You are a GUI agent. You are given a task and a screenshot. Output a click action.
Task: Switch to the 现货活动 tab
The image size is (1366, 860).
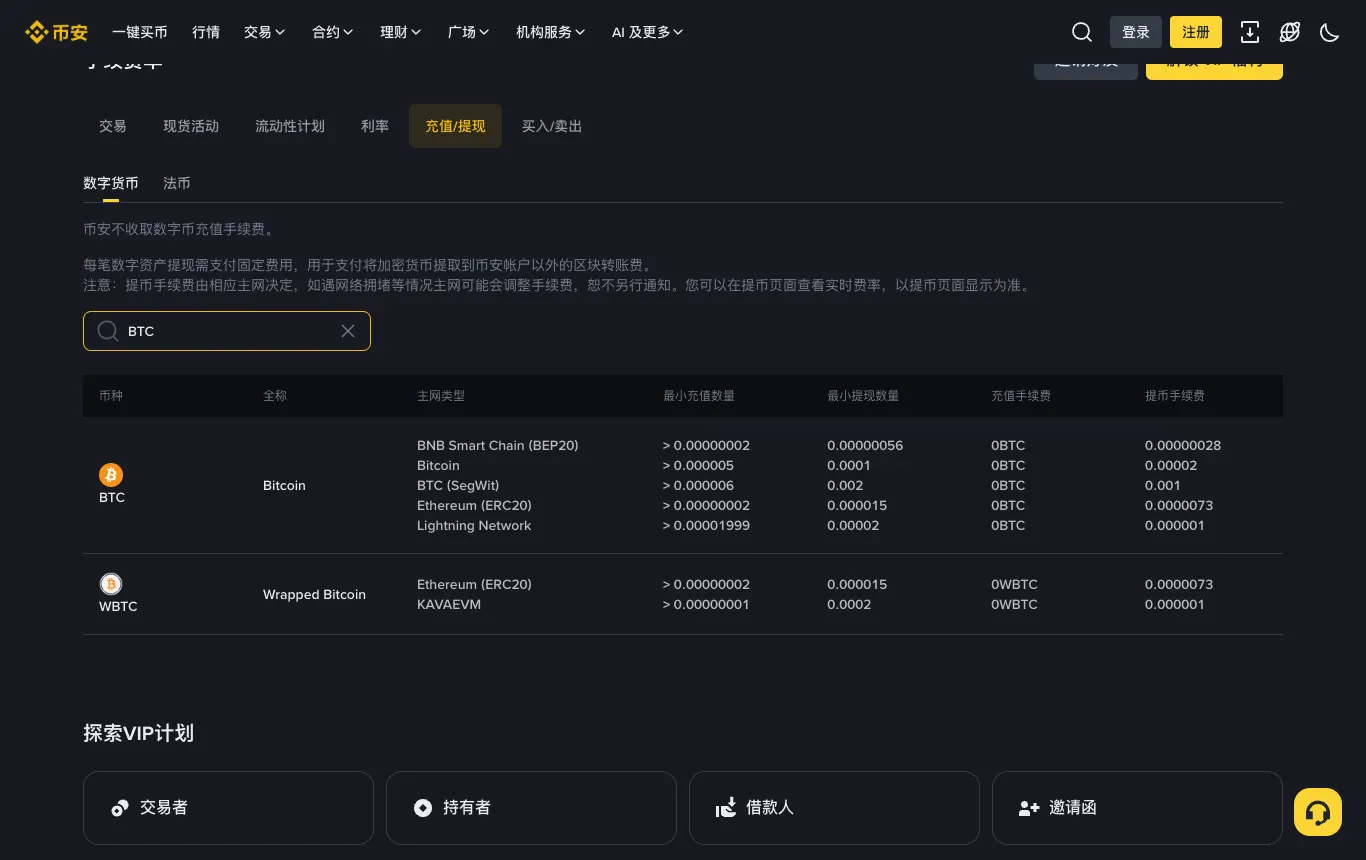tap(191, 126)
